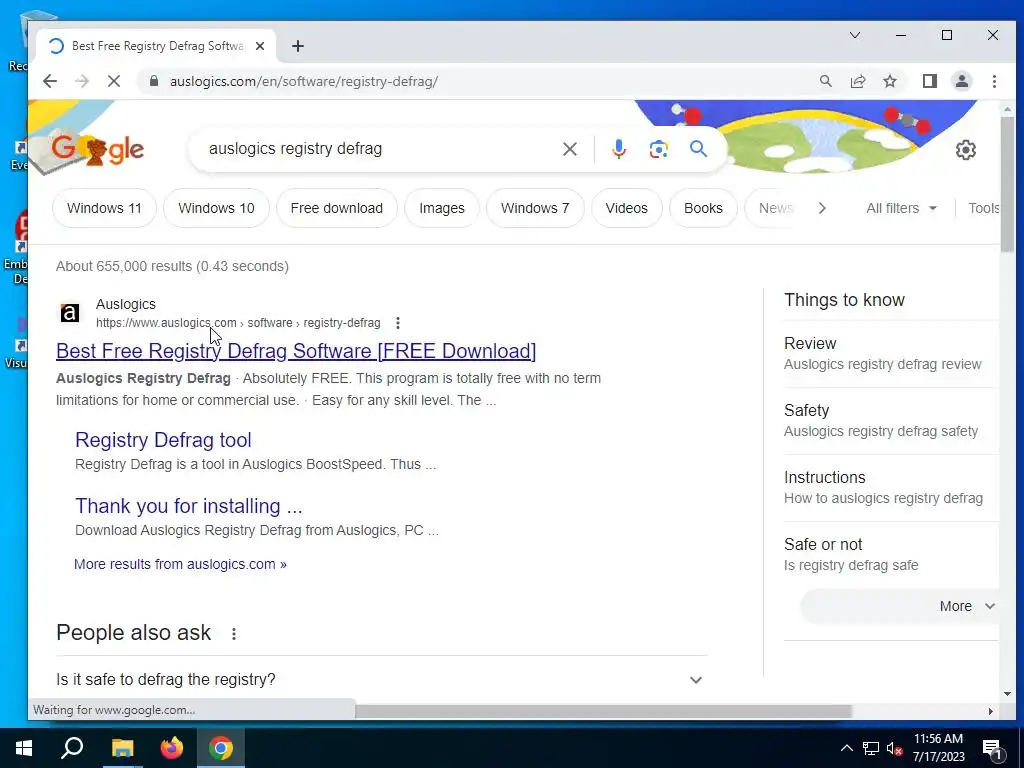Open File Explorer from the taskbar
The width and height of the screenshot is (1024, 768).
[122, 748]
